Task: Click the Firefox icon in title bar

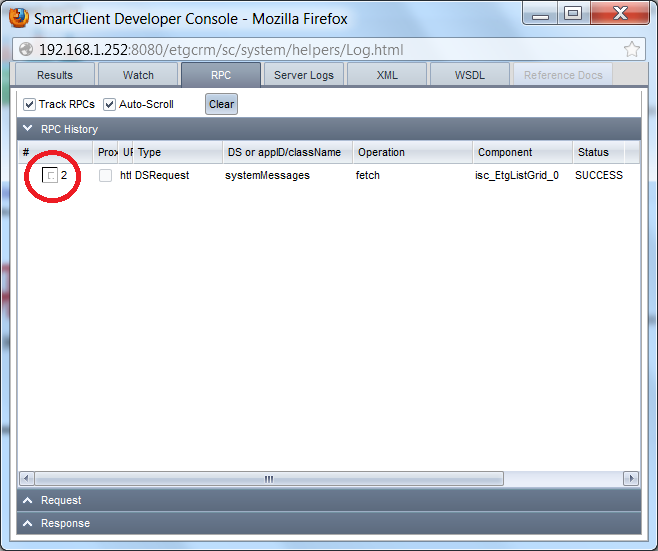Action: click(x=19, y=15)
